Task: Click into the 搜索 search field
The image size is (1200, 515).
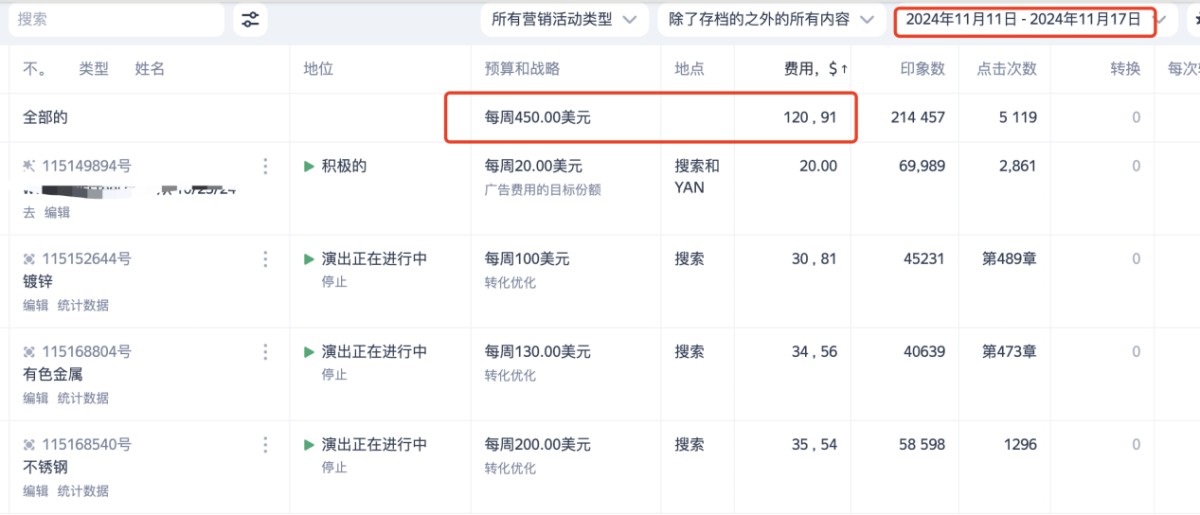Action: click(x=115, y=19)
